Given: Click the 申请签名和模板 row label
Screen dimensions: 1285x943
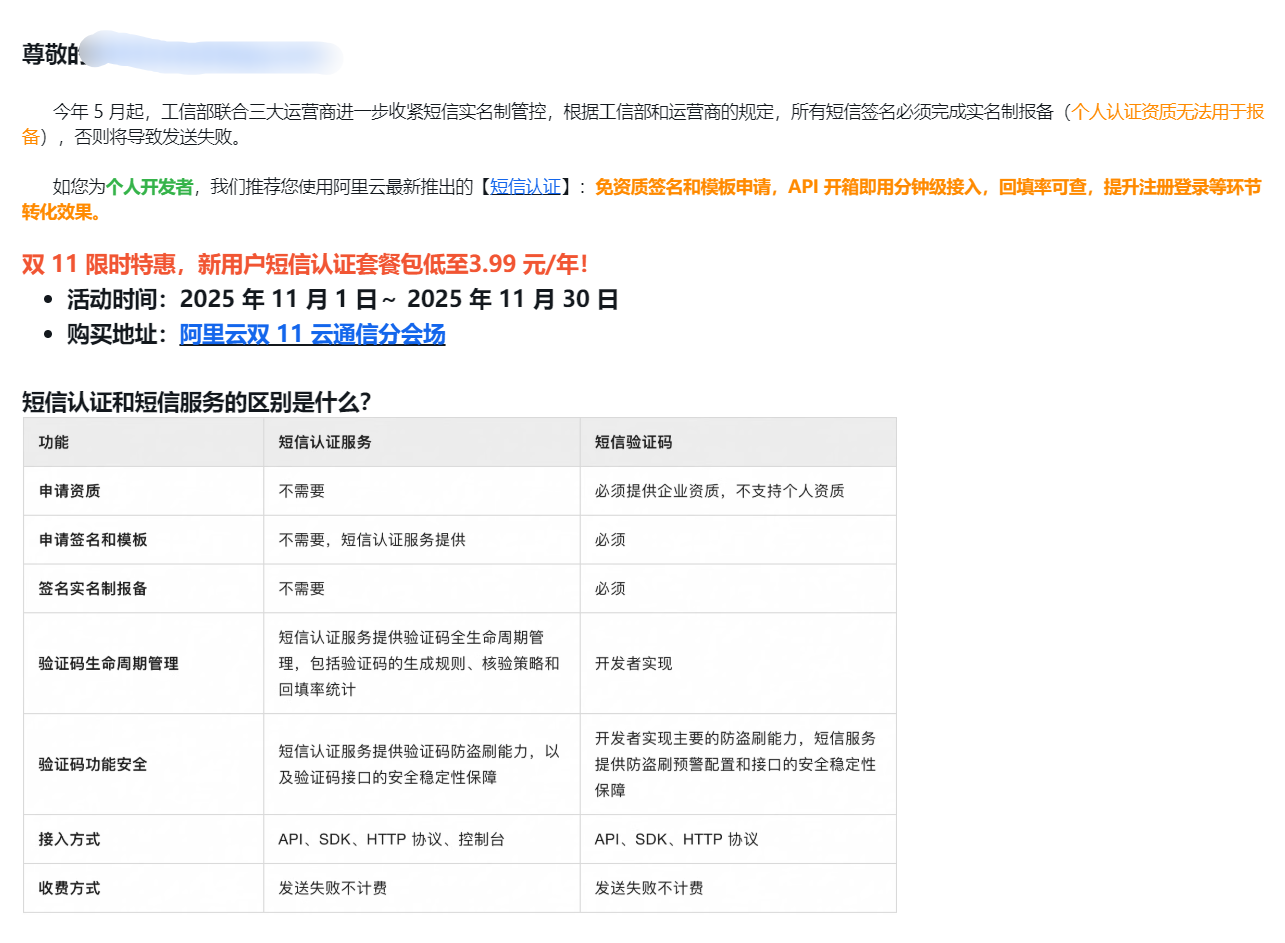Looking at the screenshot, I should (x=93, y=540).
